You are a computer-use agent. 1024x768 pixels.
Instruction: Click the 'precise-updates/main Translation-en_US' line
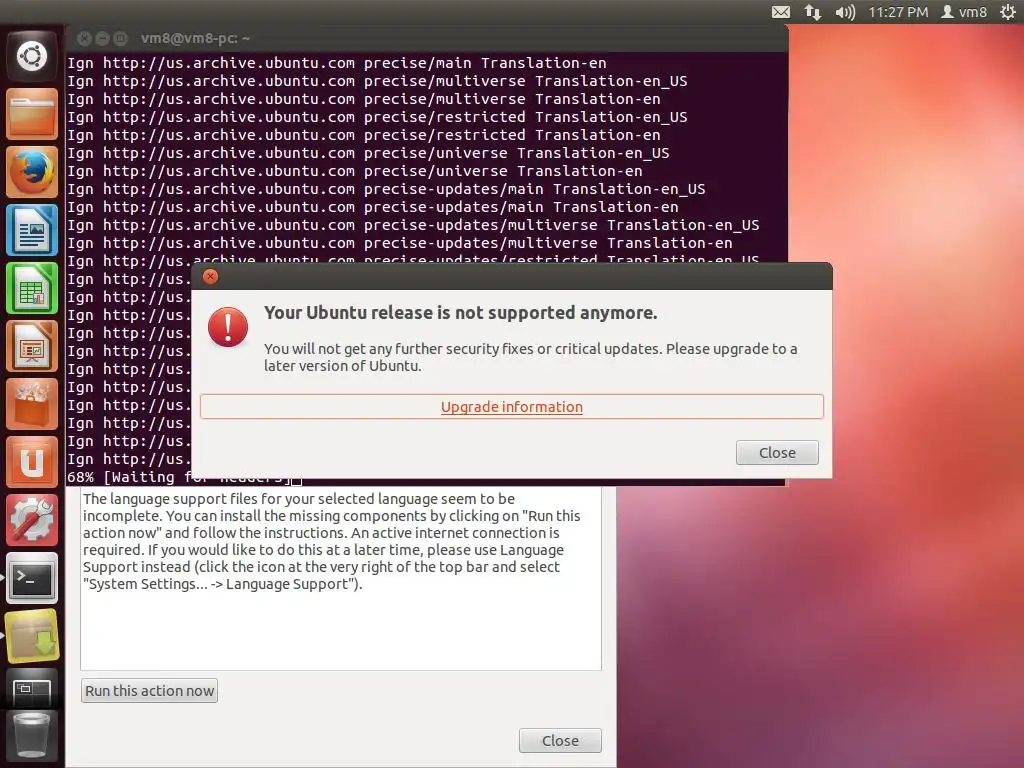coord(387,189)
